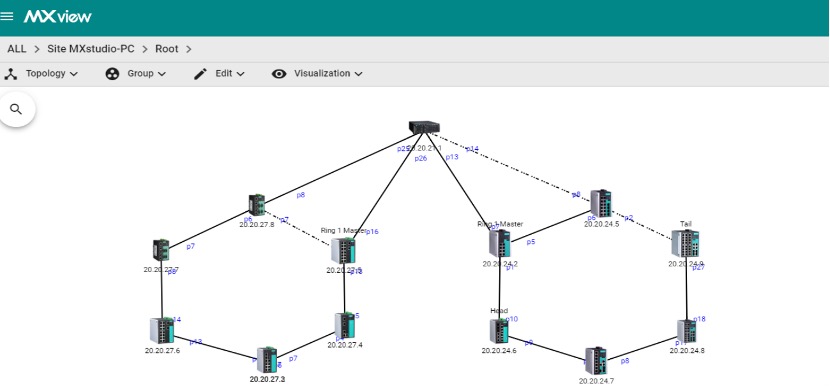Select left Ring 1 Master switch 20.20.27.5
The height and width of the screenshot is (386, 830).
pyautogui.click(x=343, y=251)
